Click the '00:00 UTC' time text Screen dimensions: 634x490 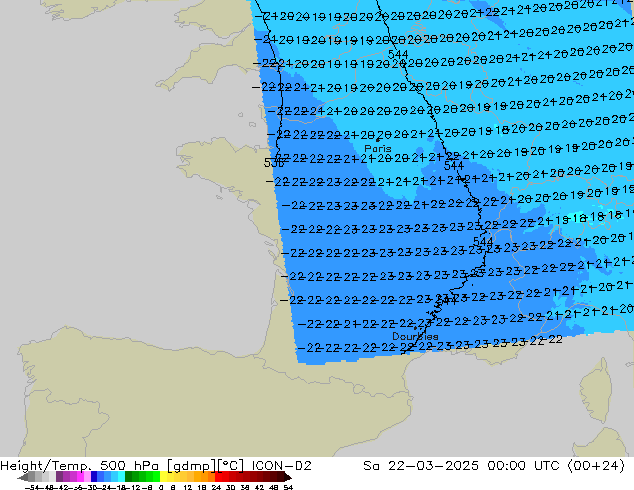coord(523,466)
